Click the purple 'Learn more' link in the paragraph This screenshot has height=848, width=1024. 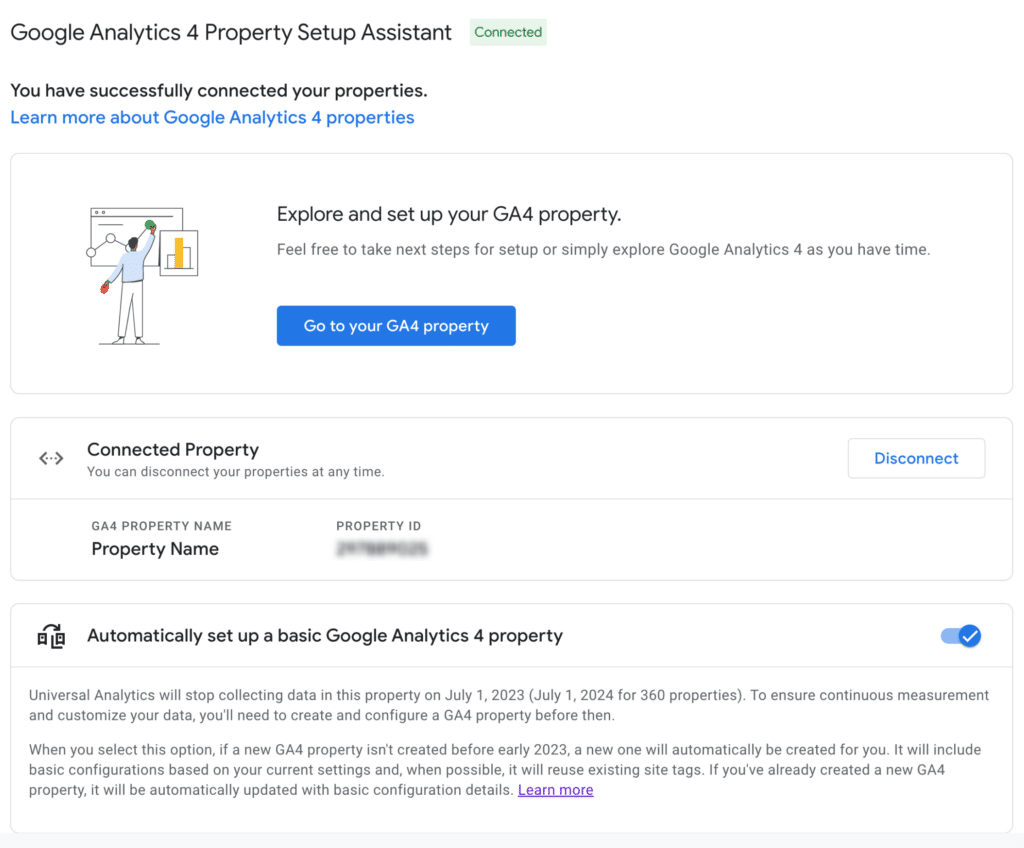[555, 789]
